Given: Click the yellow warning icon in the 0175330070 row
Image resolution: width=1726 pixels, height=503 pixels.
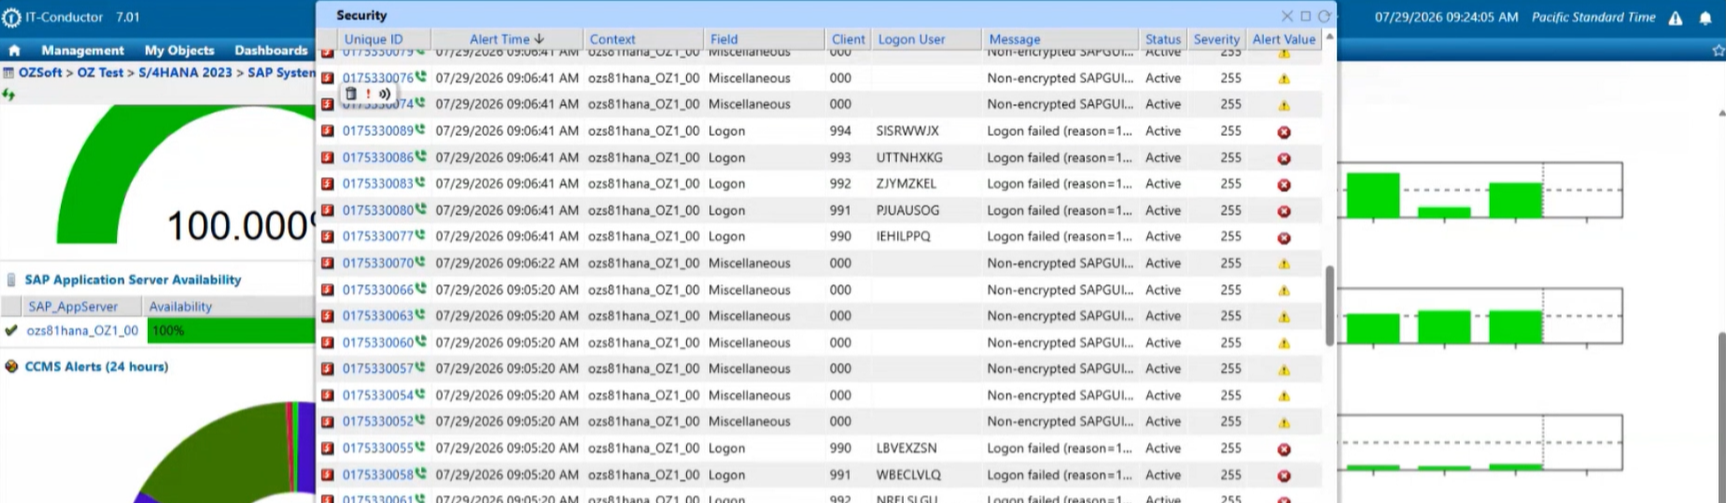Looking at the screenshot, I should click(1284, 264).
